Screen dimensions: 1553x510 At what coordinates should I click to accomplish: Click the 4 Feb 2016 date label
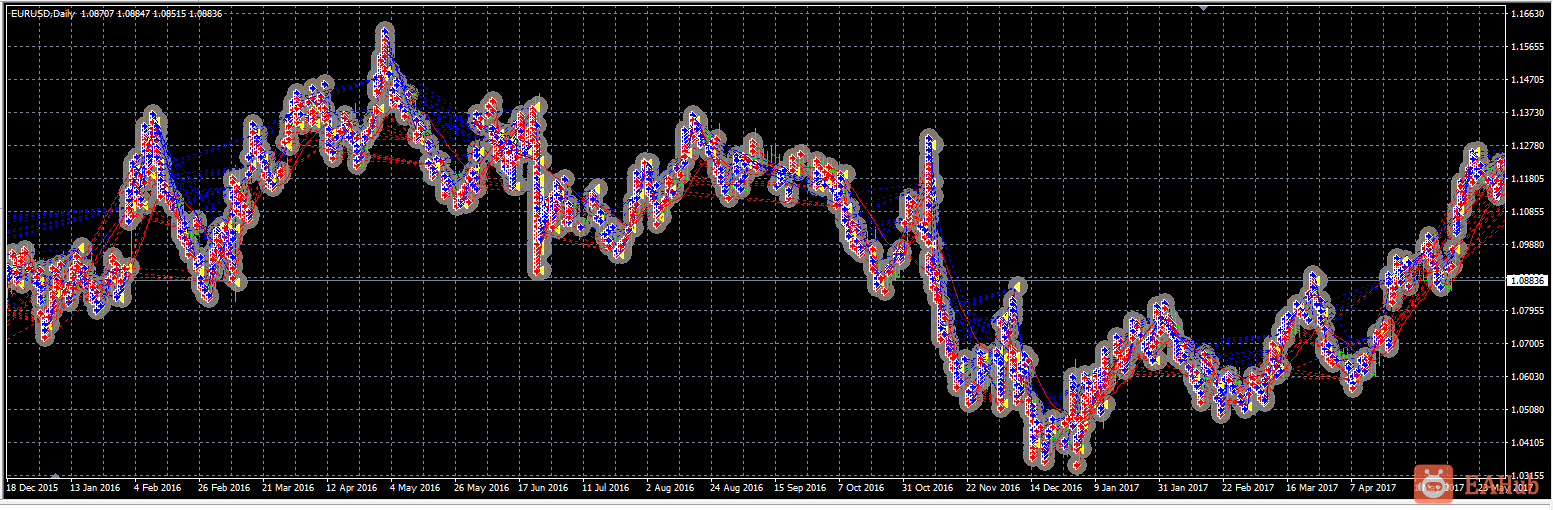click(159, 488)
